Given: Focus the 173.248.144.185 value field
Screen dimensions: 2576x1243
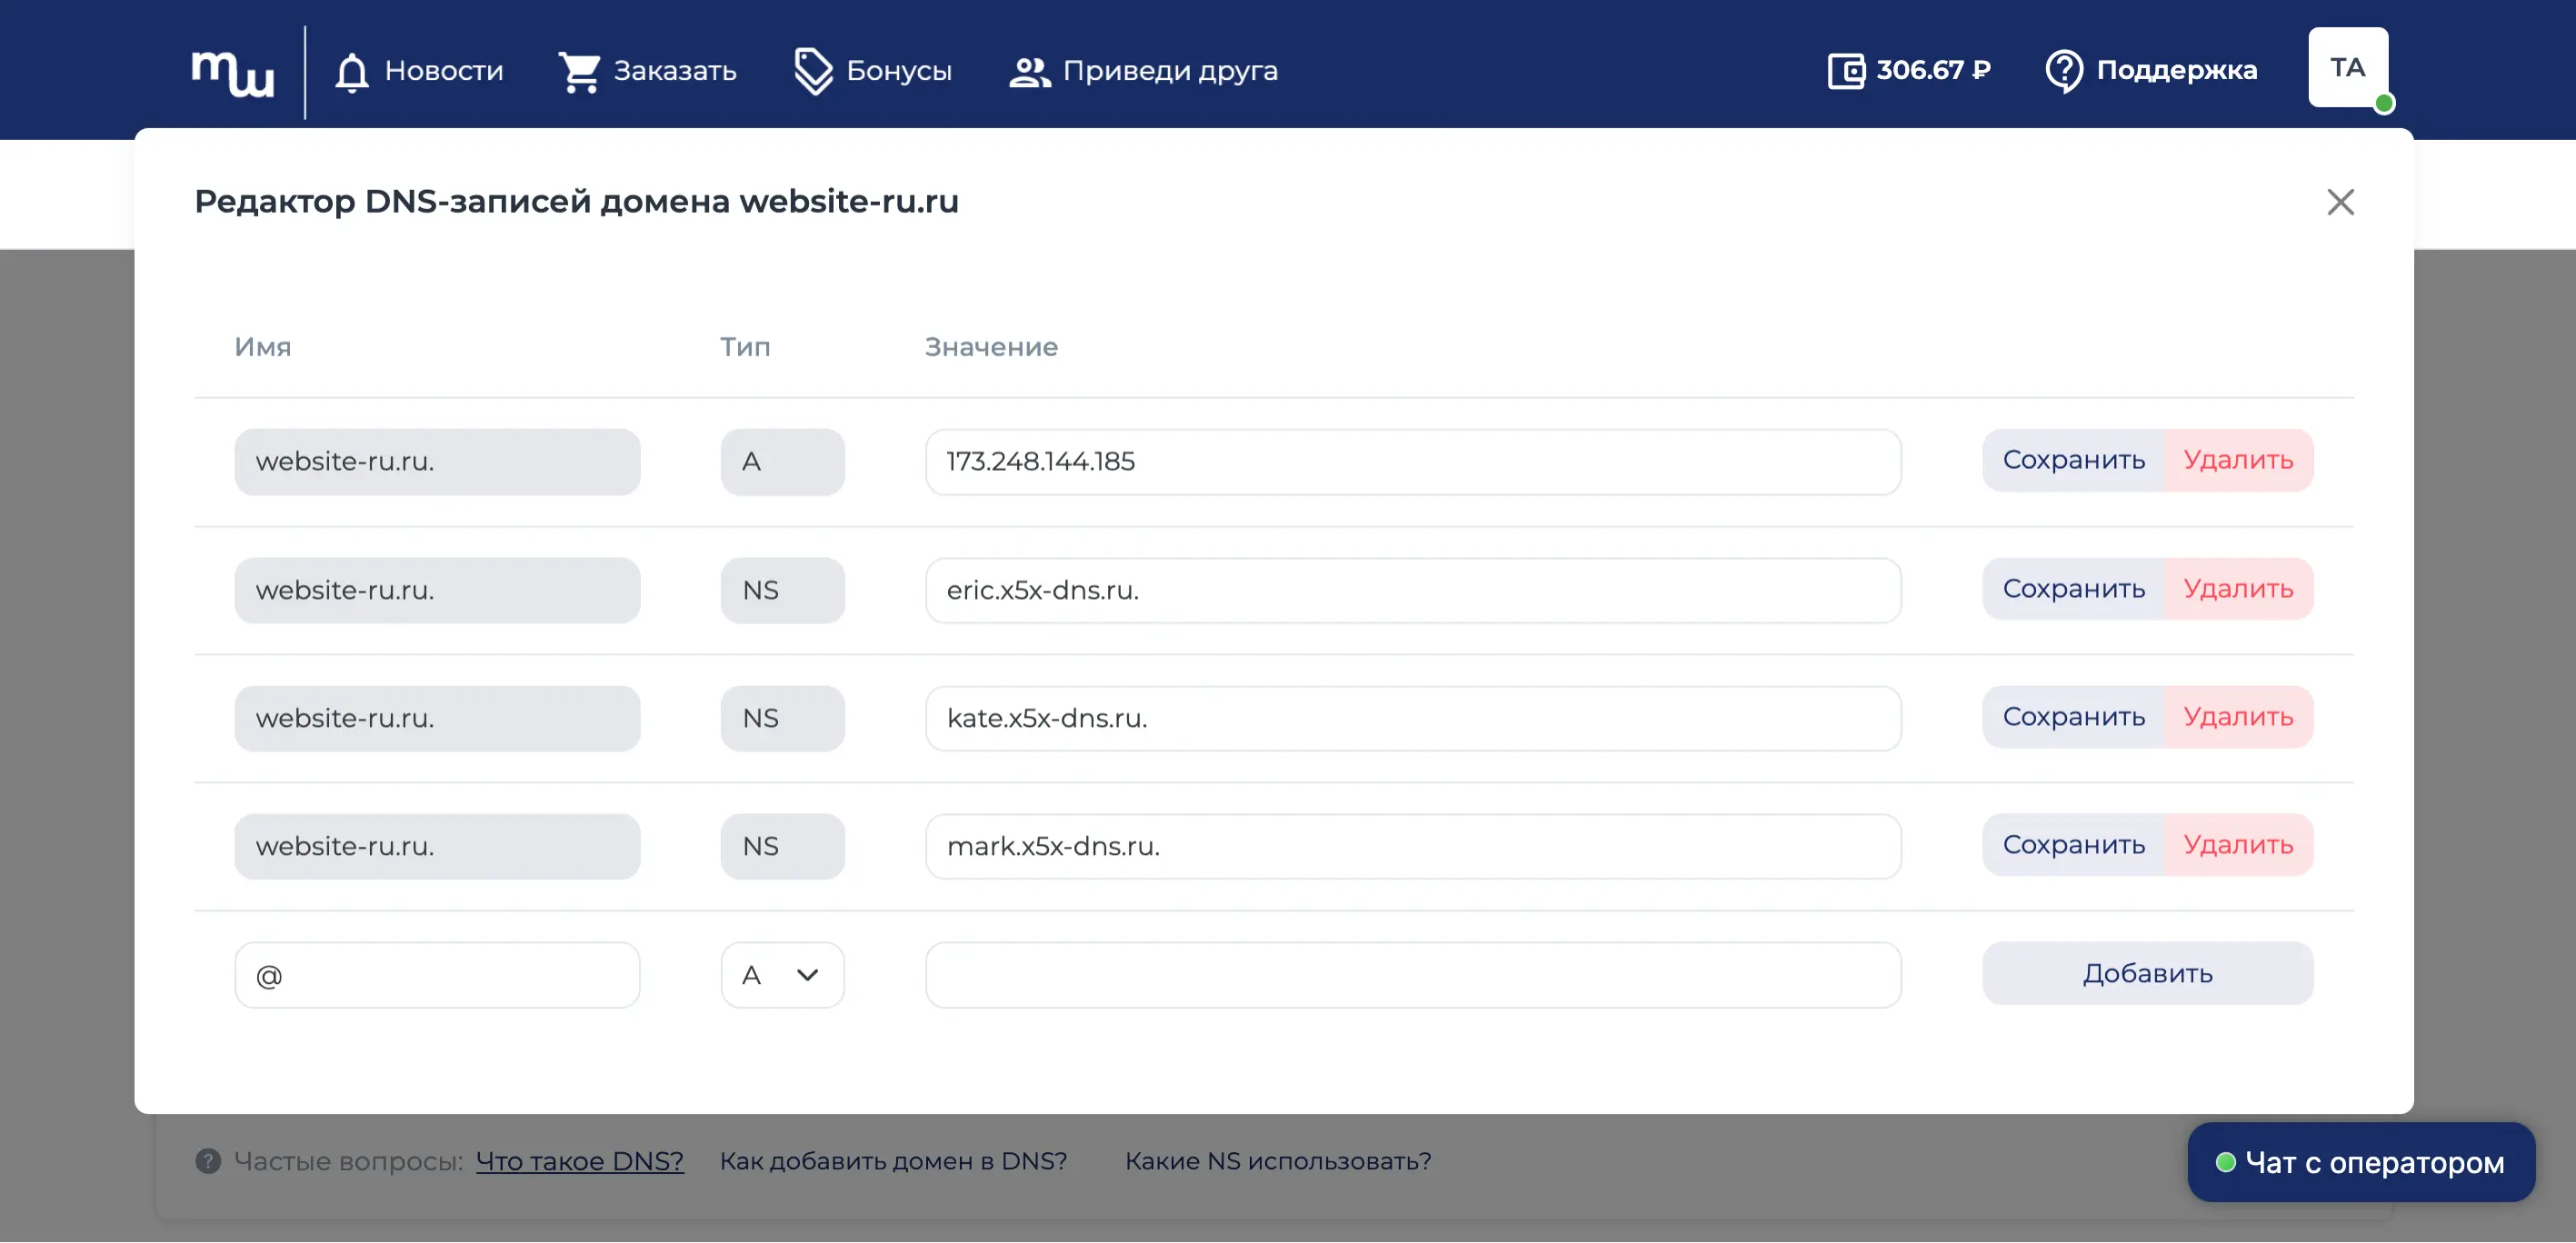Looking at the screenshot, I should pyautogui.click(x=1412, y=462).
